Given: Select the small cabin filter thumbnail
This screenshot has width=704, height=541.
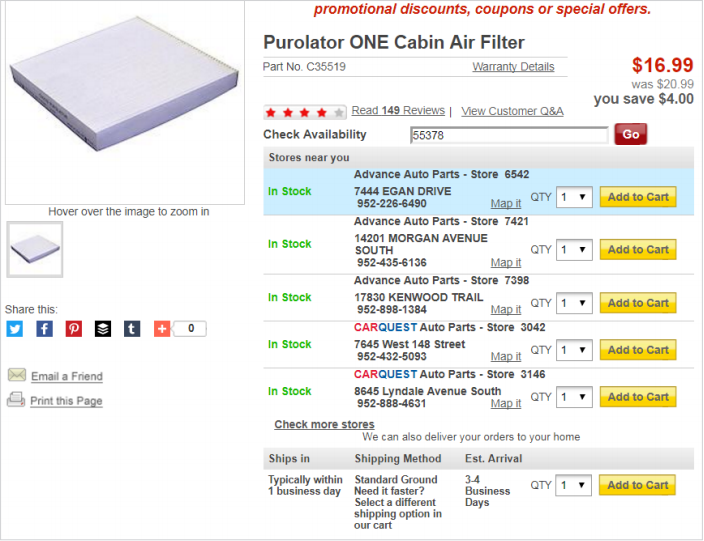Looking at the screenshot, I should click(x=34, y=249).
